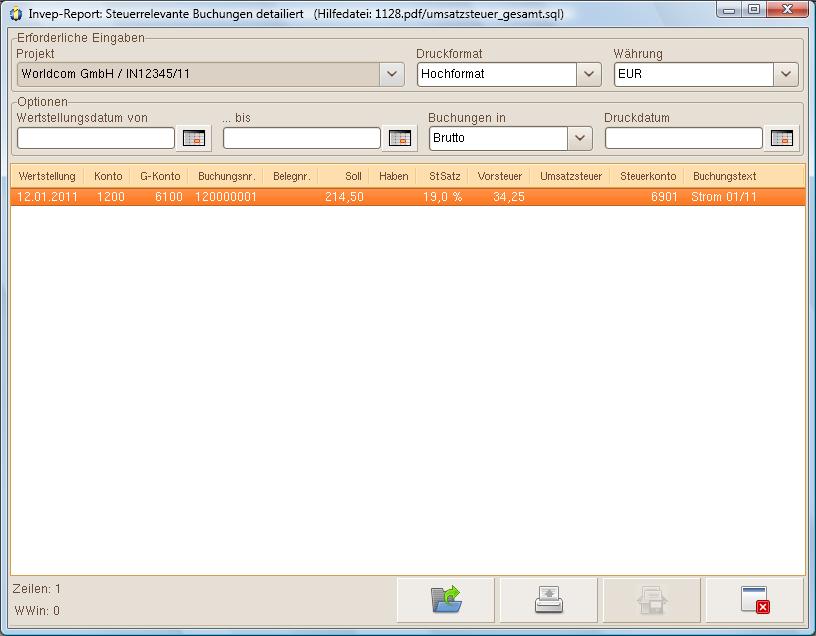
Task: Close the window via title bar X
Action: 787,10
